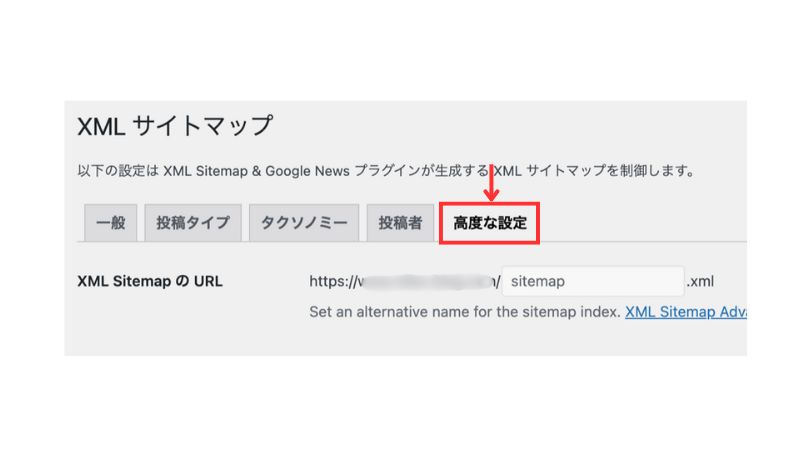
Task: Switch to the 一般 tab
Action: [x=110, y=223]
